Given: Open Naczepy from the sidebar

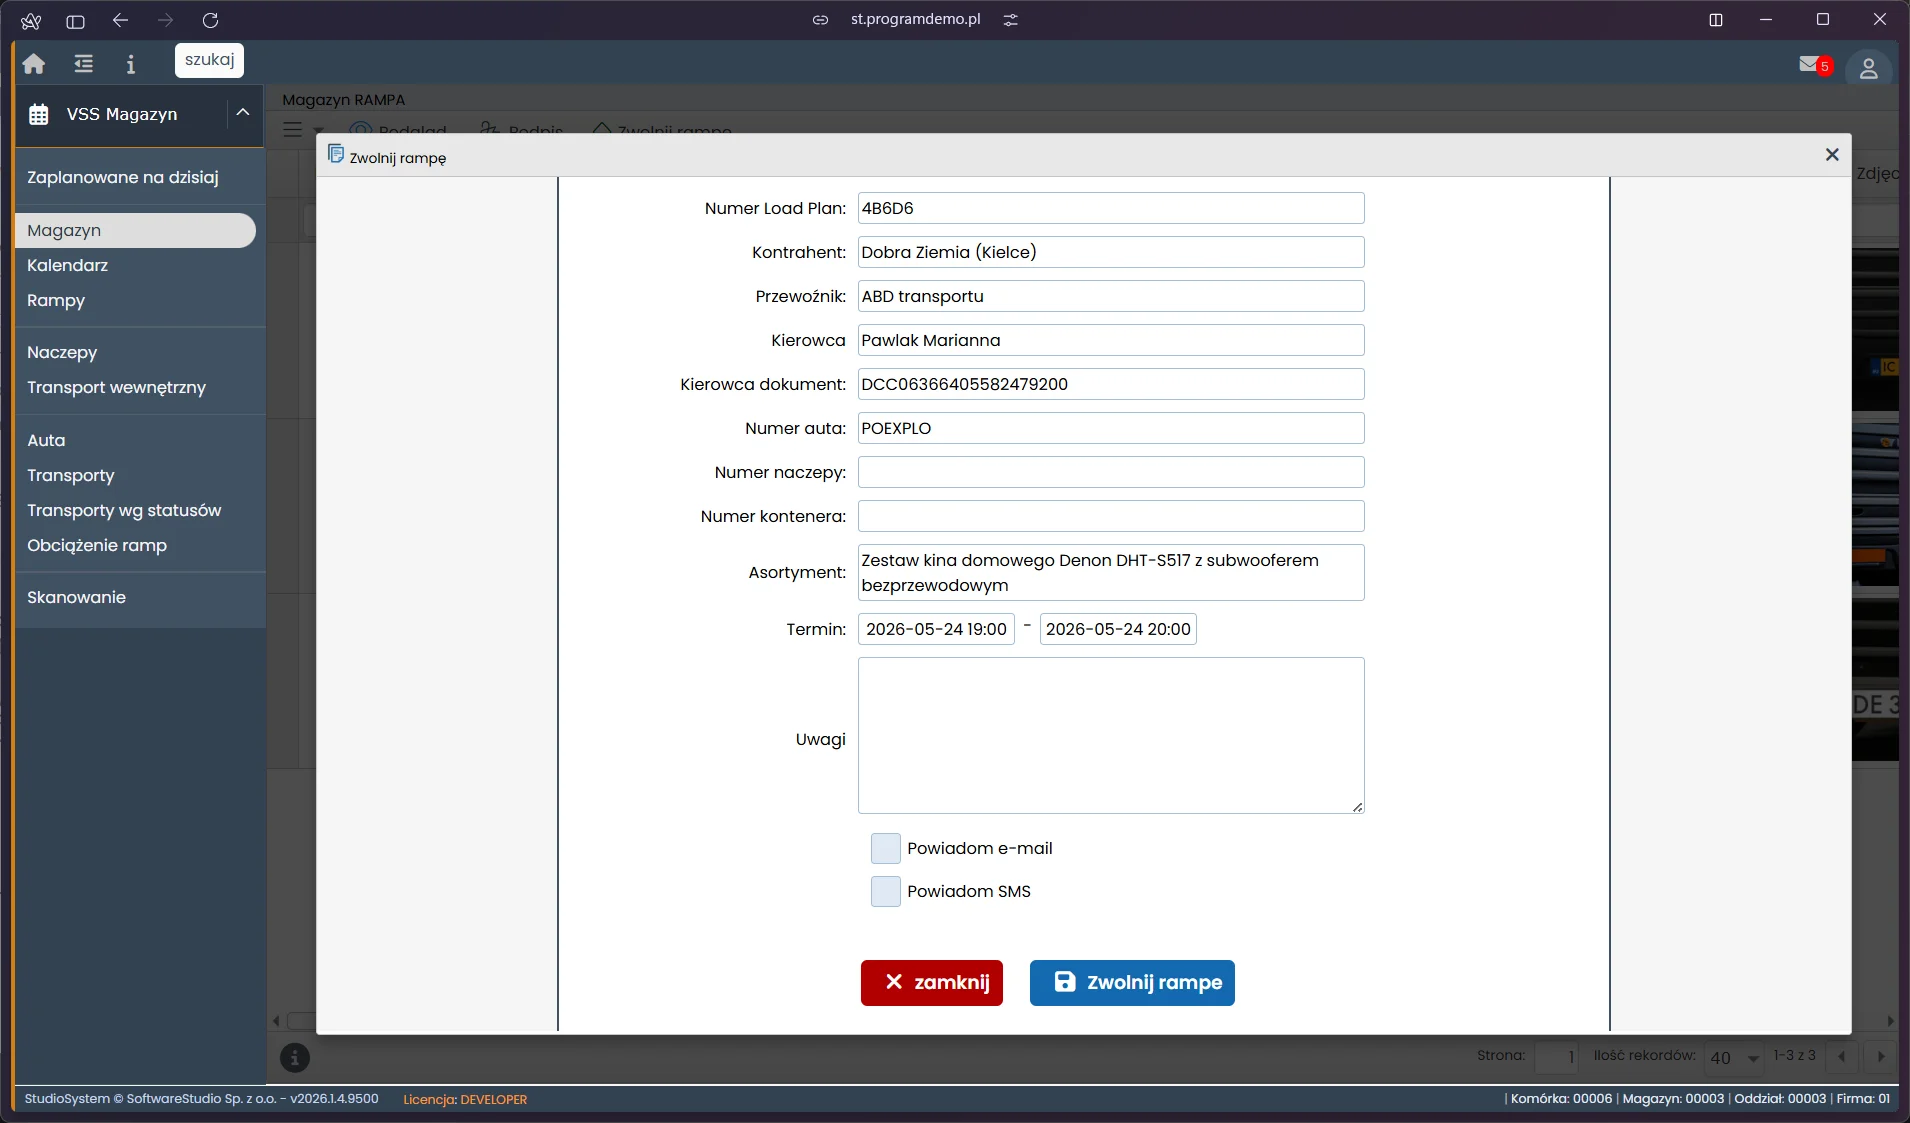Looking at the screenshot, I should click(x=62, y=352).
